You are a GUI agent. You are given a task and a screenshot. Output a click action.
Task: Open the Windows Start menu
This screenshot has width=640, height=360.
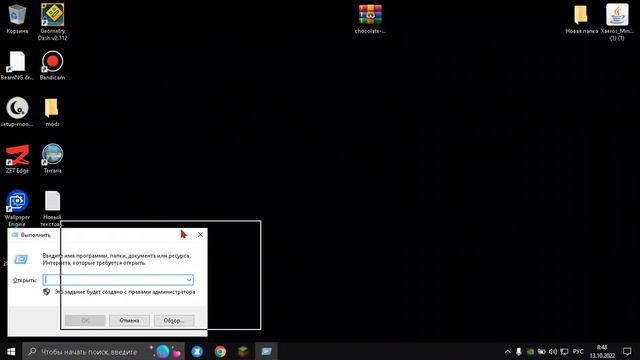click(x=11, y=351)
